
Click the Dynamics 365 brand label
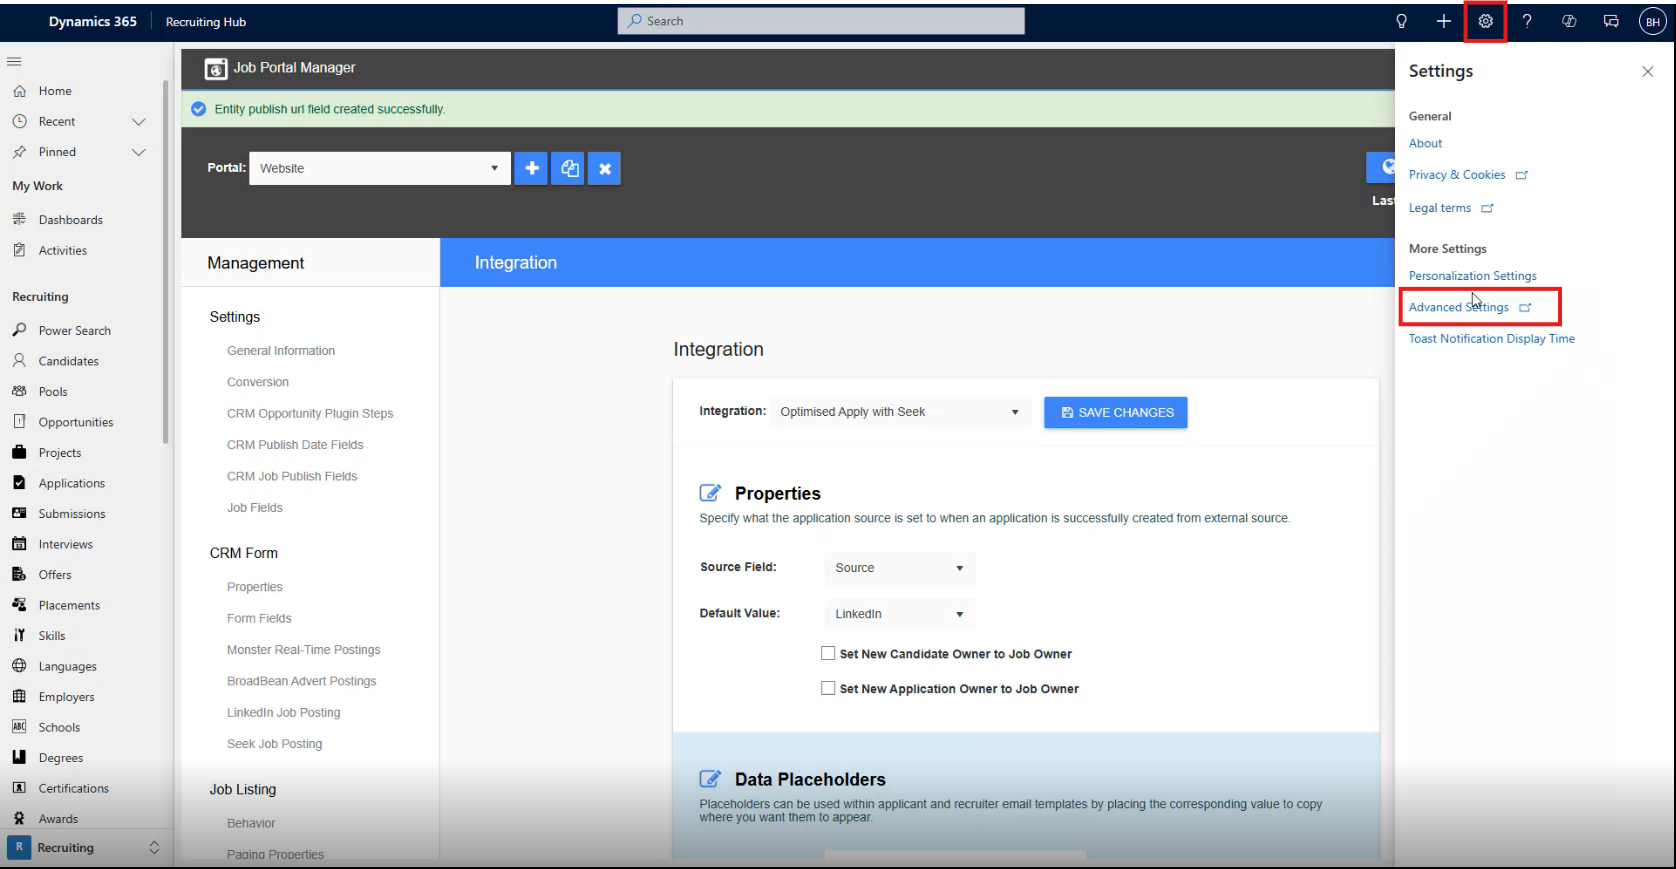coord(93,21)
